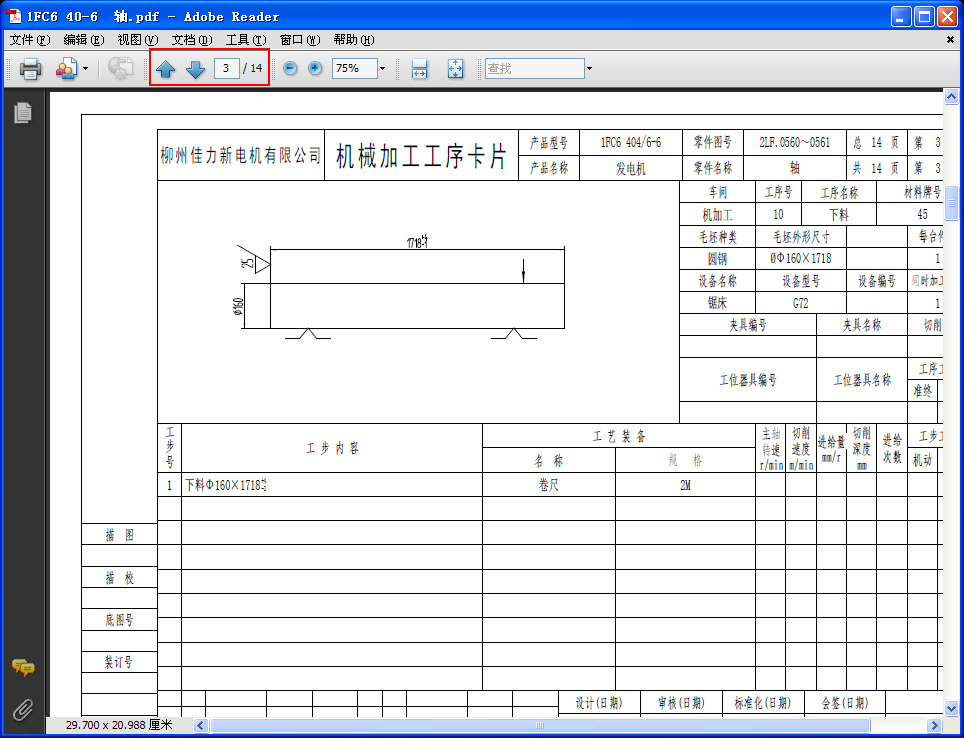964x738 pixels.
Task: Click company name 柳州佳力新电机有限公司
Action: [241, 156]
